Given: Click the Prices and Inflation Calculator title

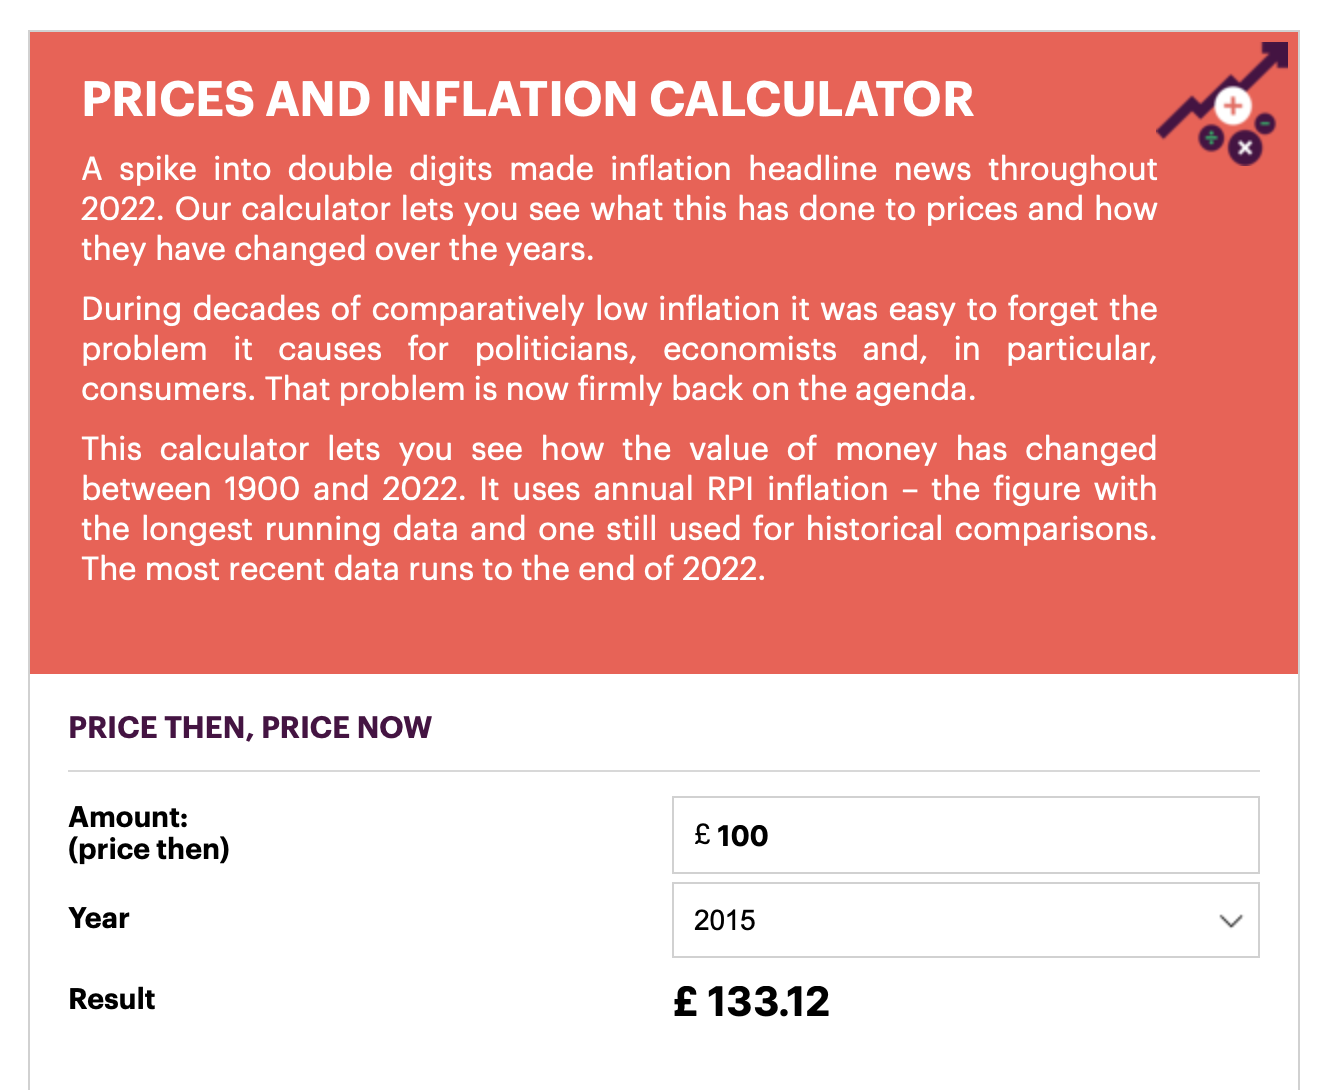Looking at the screenshot, I should 528,99.
